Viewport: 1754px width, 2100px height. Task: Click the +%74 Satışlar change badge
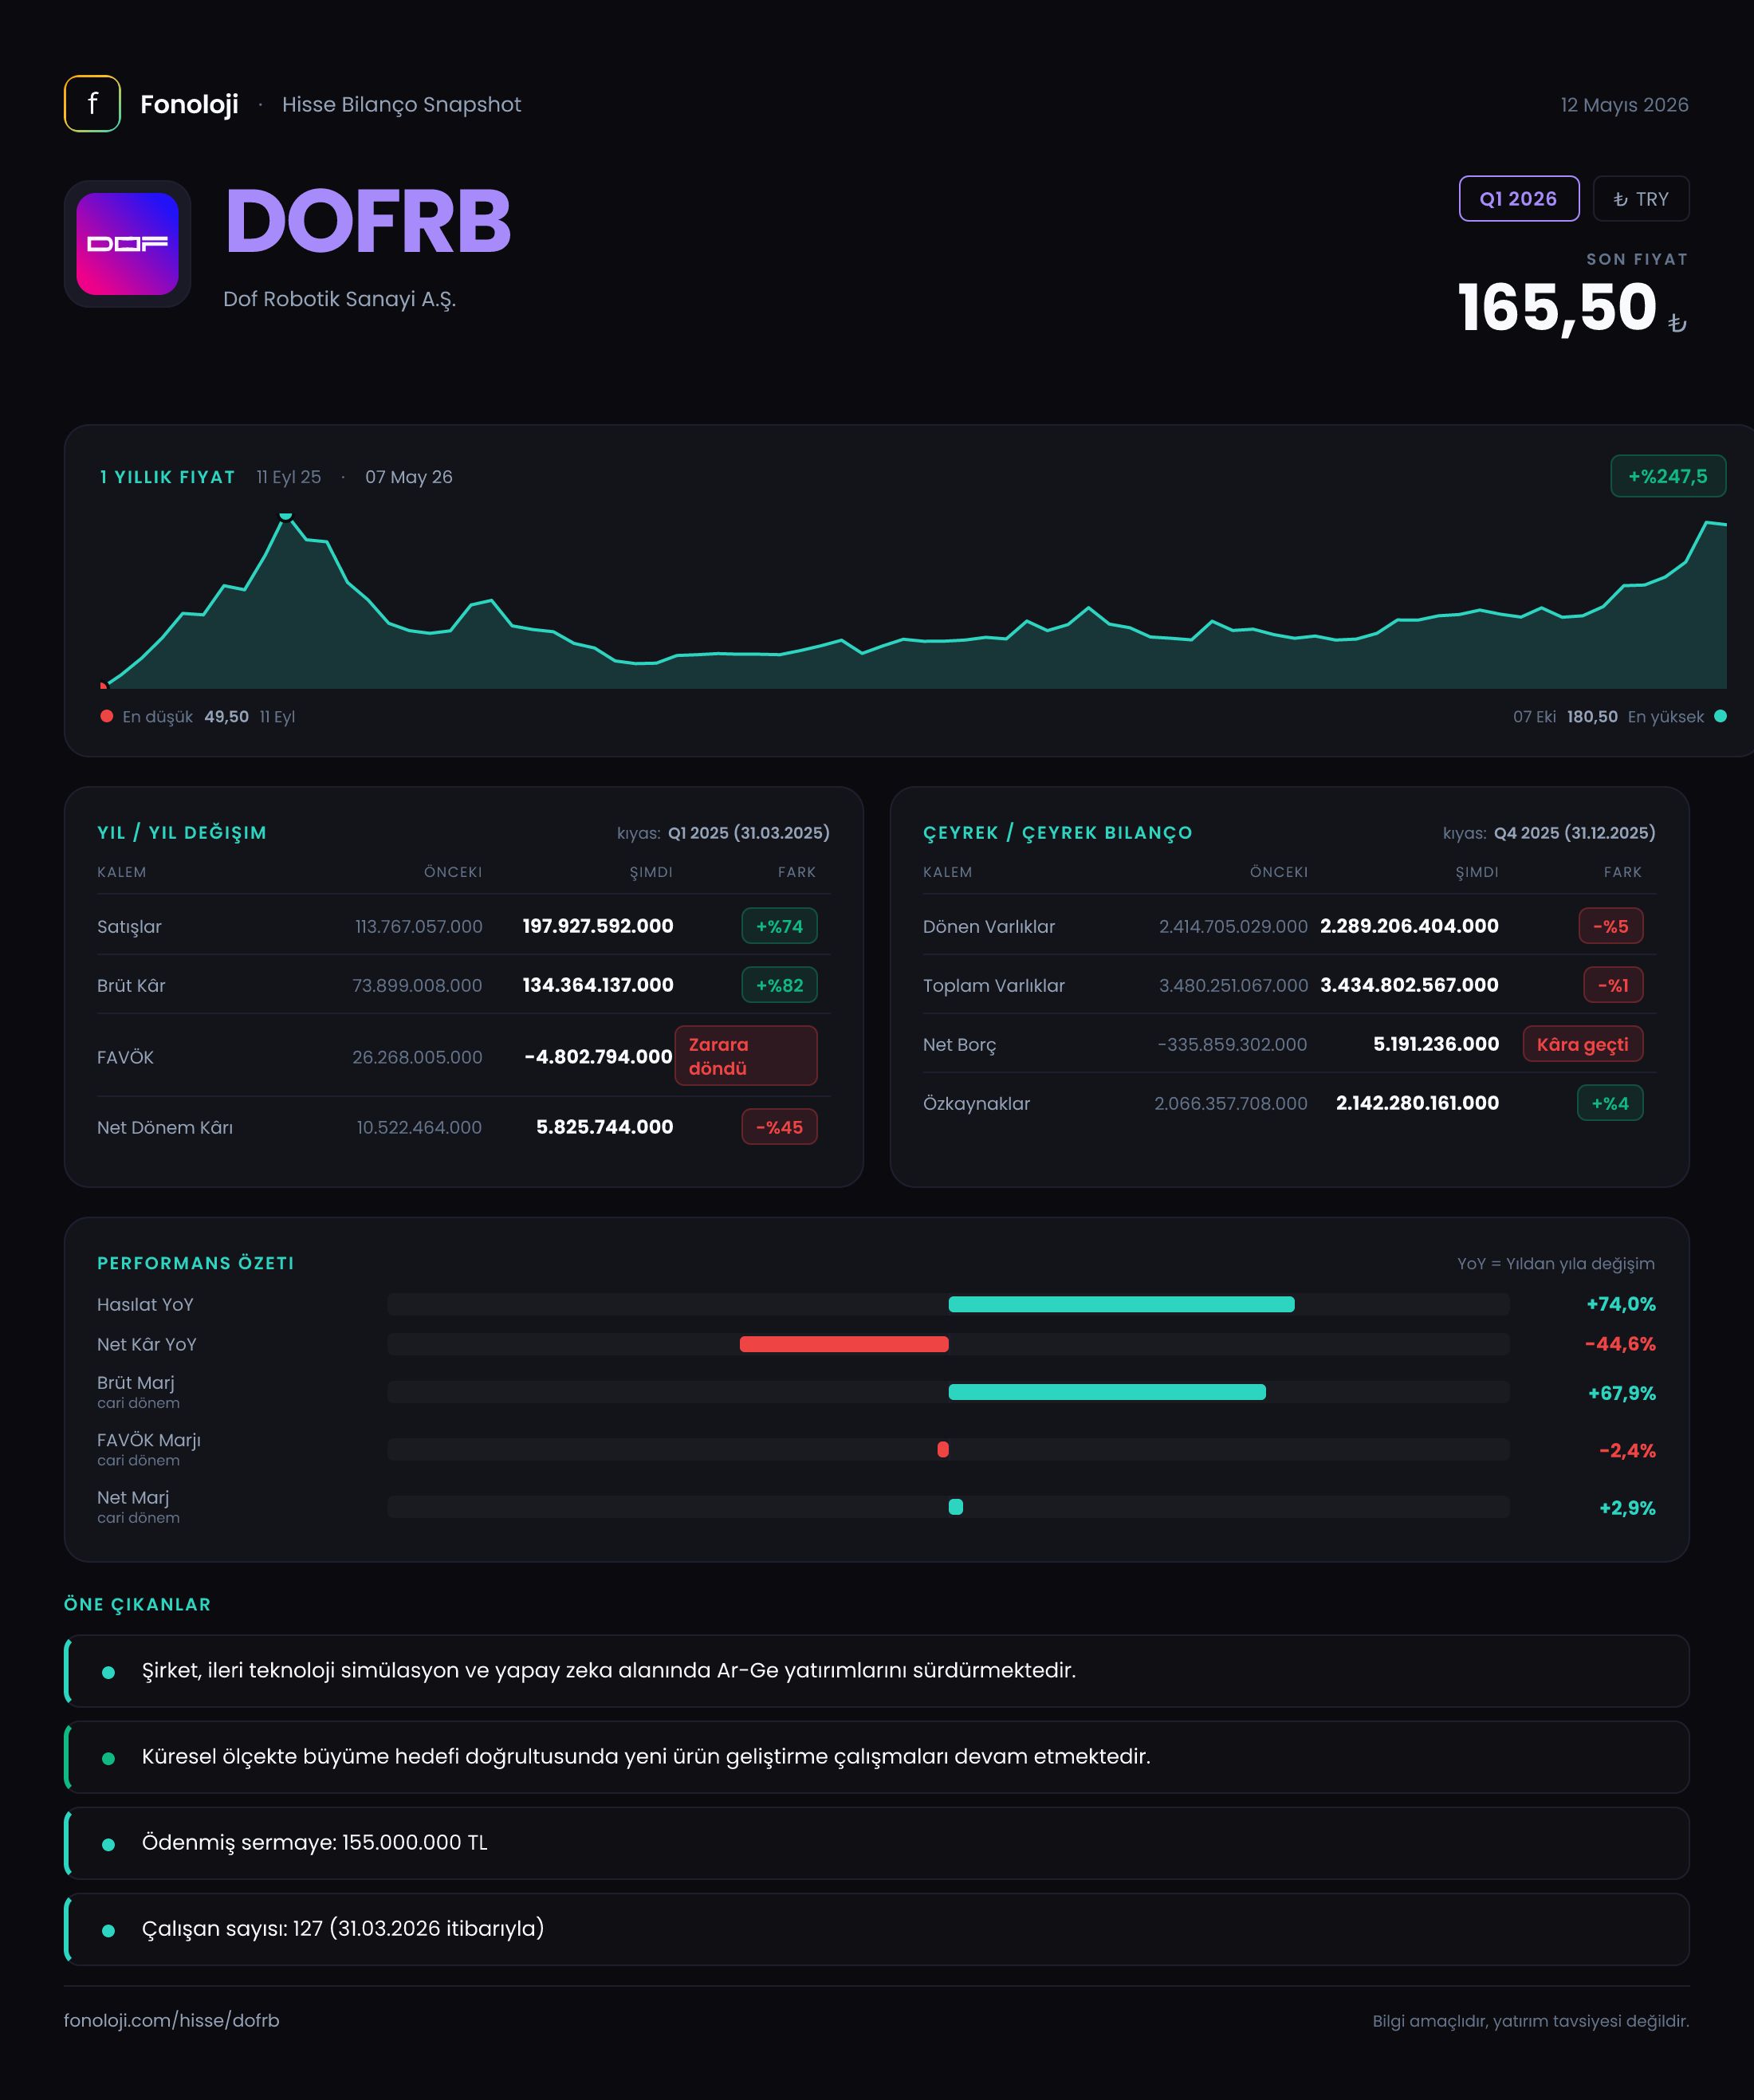pos(779,926)
